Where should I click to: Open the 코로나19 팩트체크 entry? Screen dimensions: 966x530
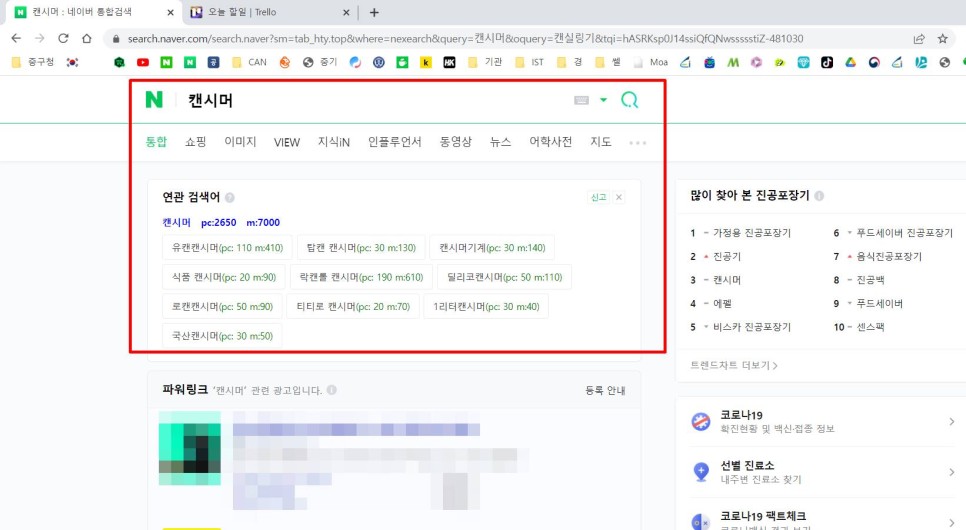point(763,516)
